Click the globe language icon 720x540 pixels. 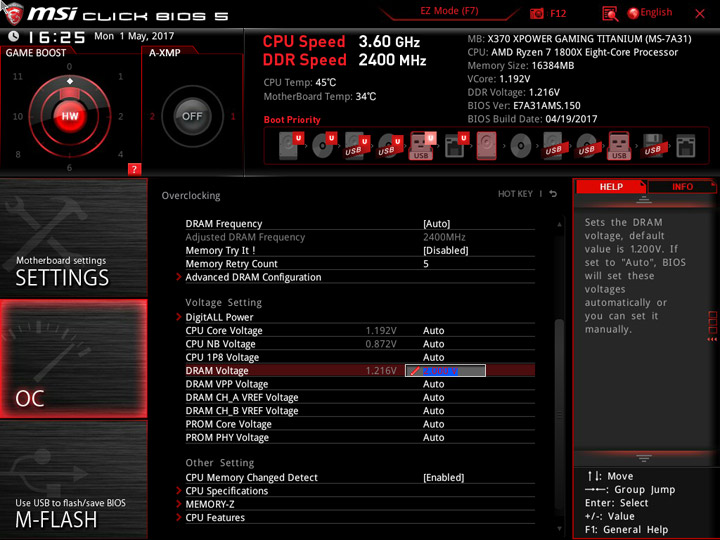tap(633, 13)
